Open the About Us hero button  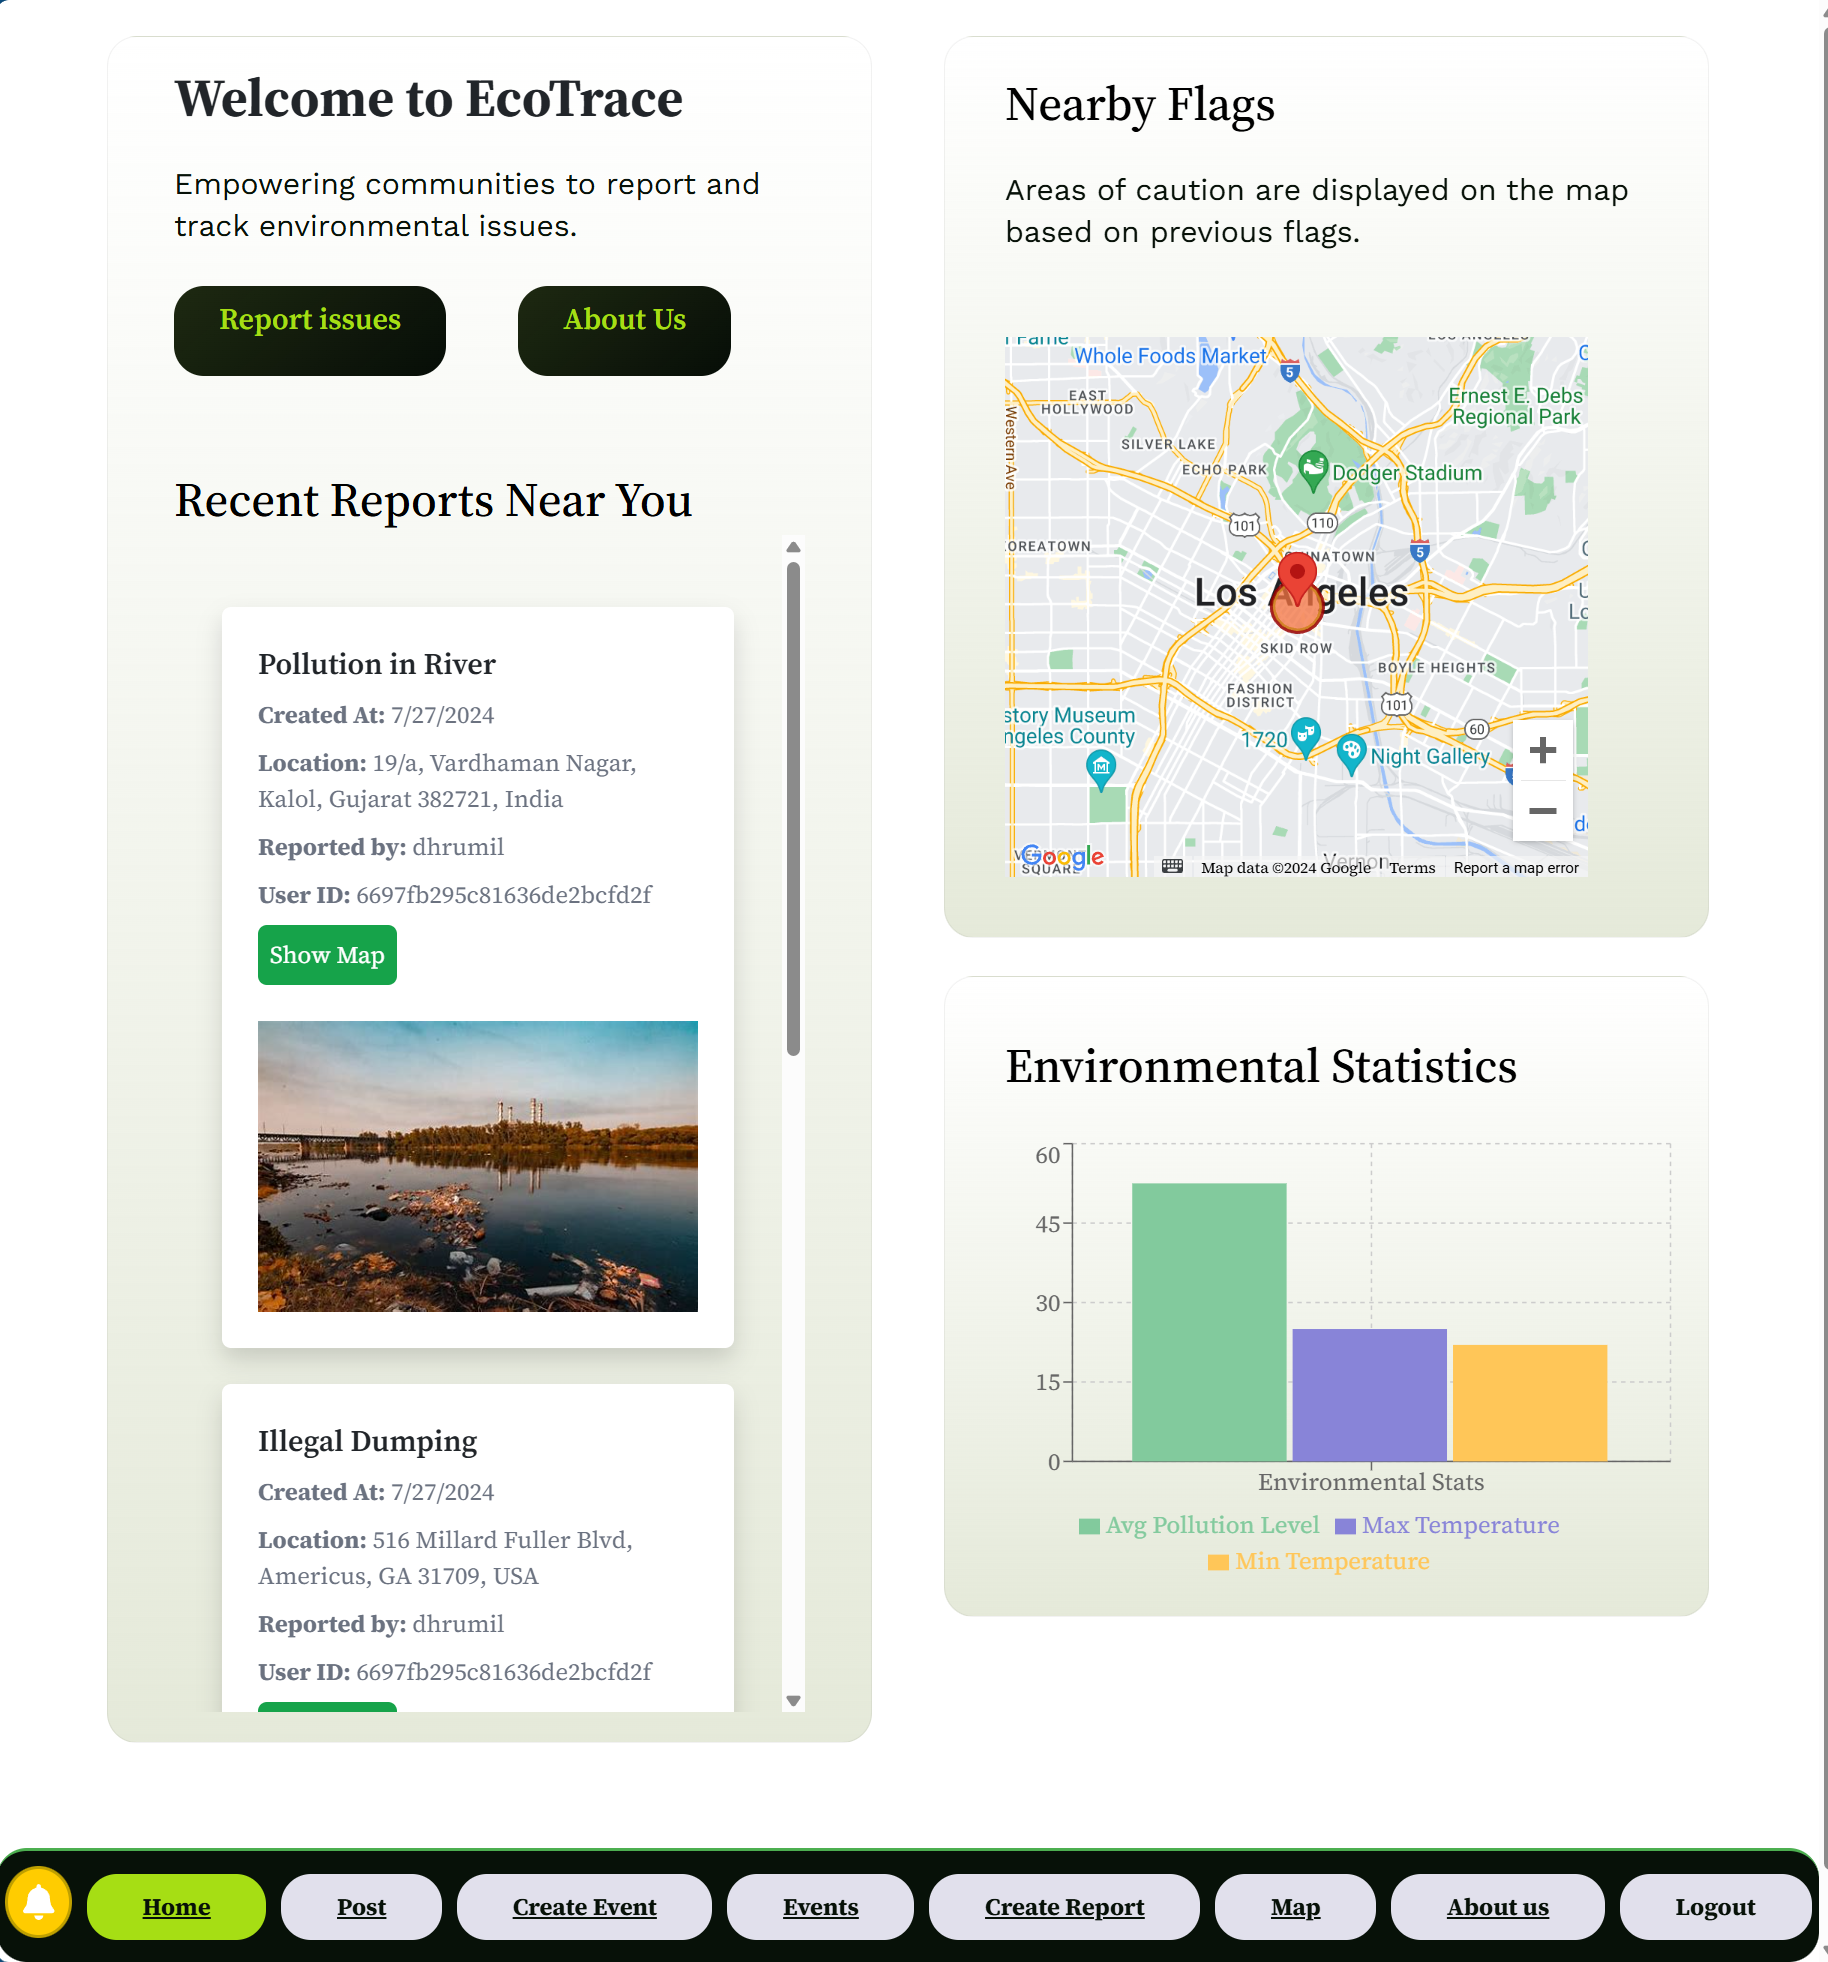[x=624, y=330]
